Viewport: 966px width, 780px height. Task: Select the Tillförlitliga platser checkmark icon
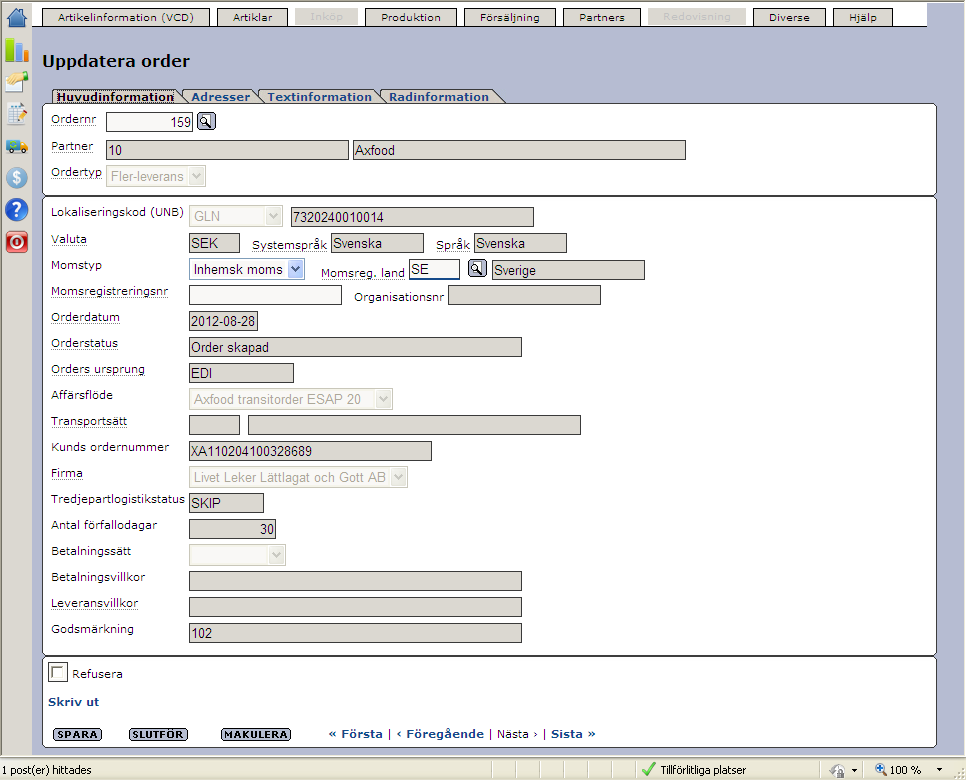648,769
